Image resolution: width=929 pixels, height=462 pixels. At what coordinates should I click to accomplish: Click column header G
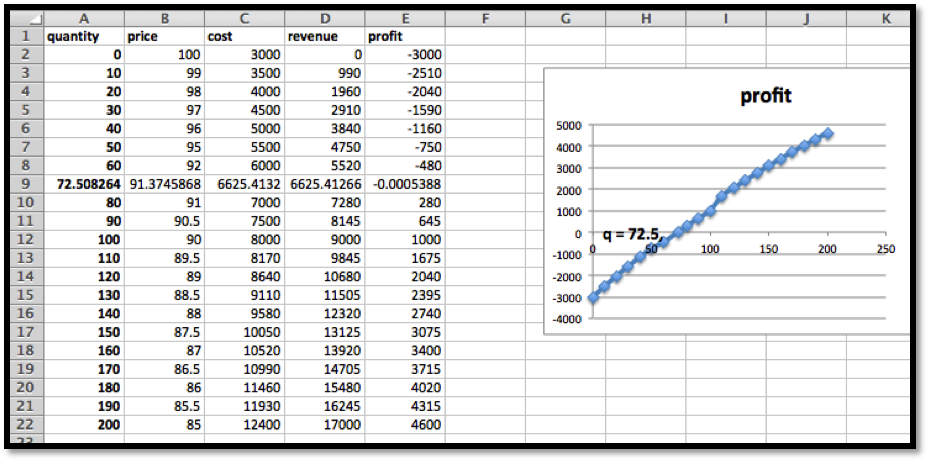tap(566, 18)
